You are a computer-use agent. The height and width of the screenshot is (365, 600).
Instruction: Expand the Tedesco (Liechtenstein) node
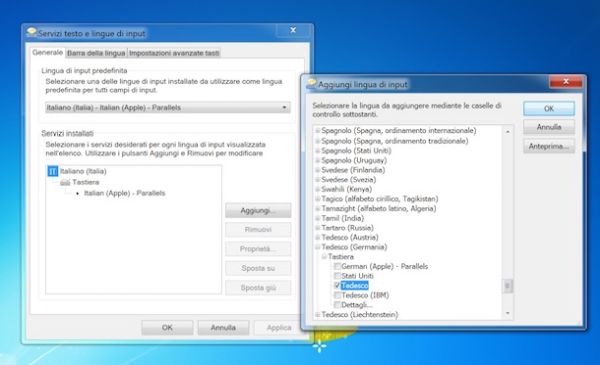[317, 314]
